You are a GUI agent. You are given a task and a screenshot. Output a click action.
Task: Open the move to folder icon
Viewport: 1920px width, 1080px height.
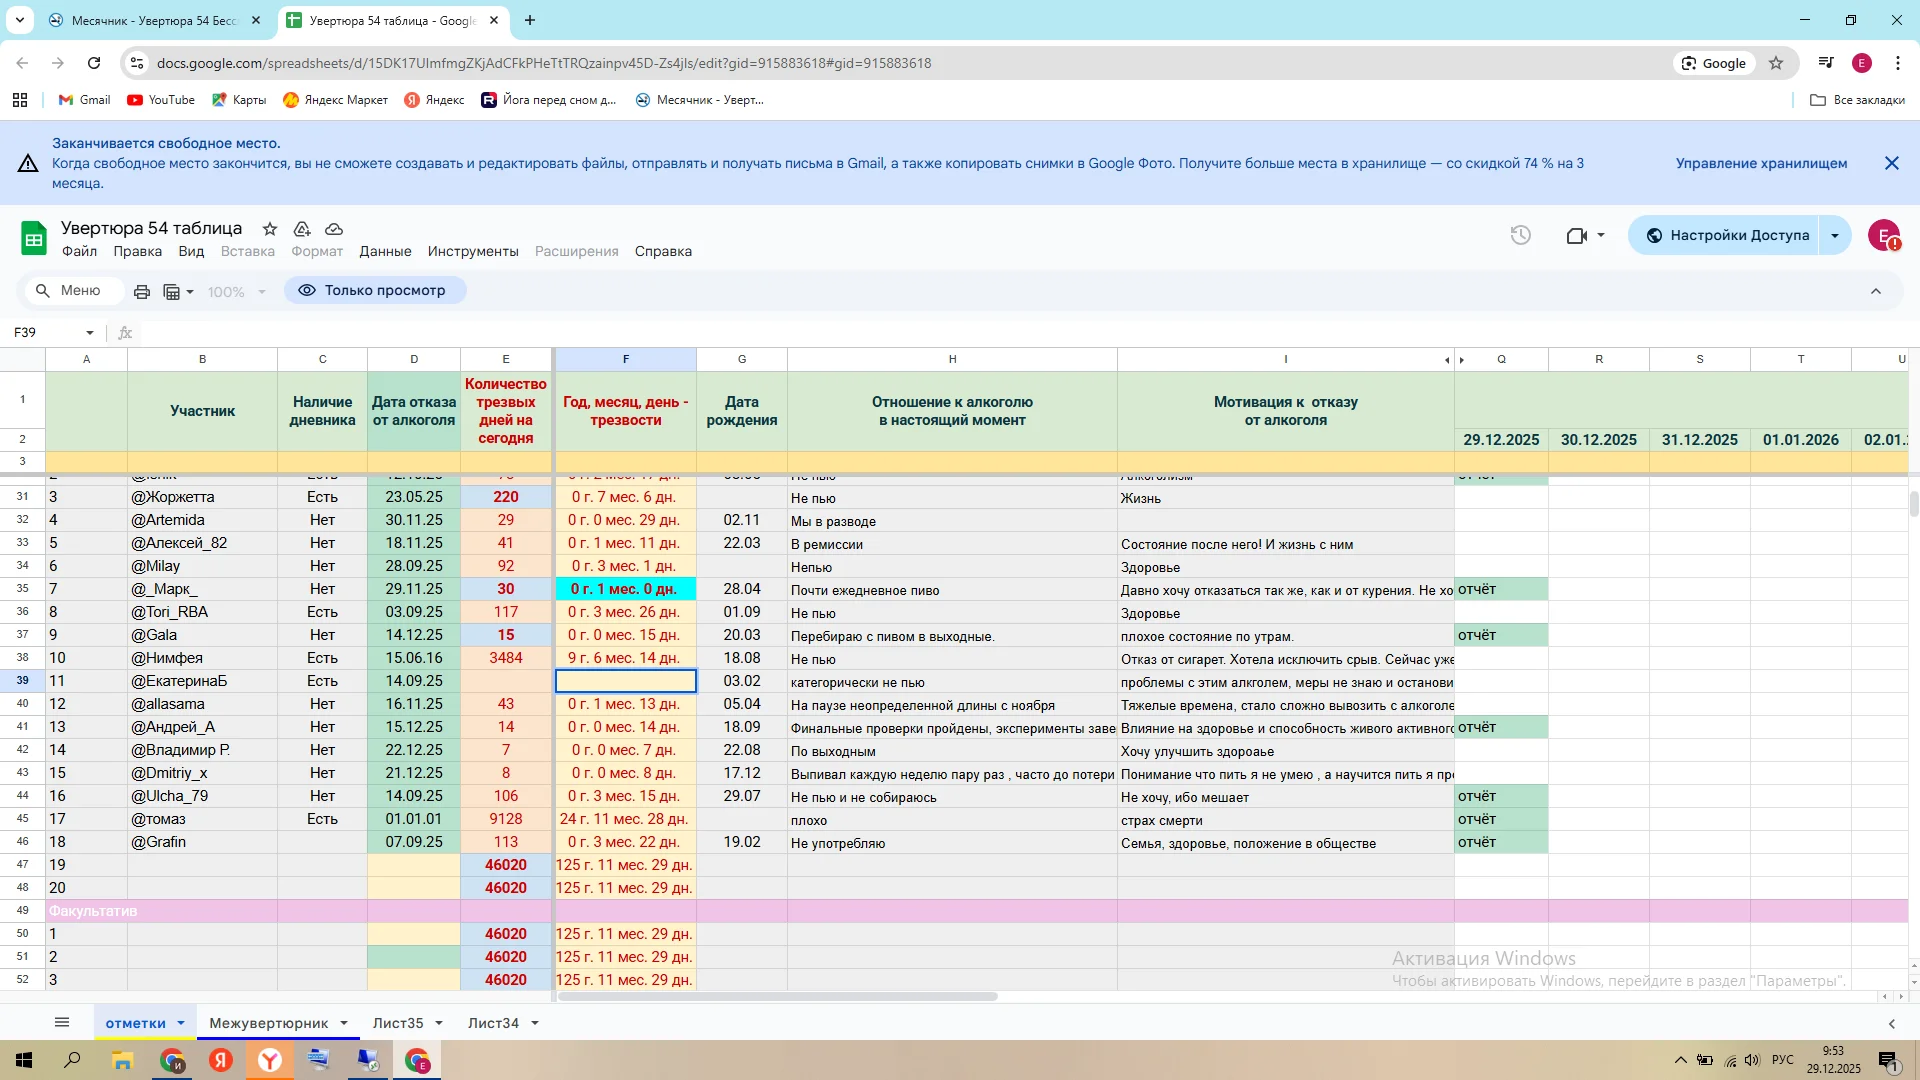302,229
